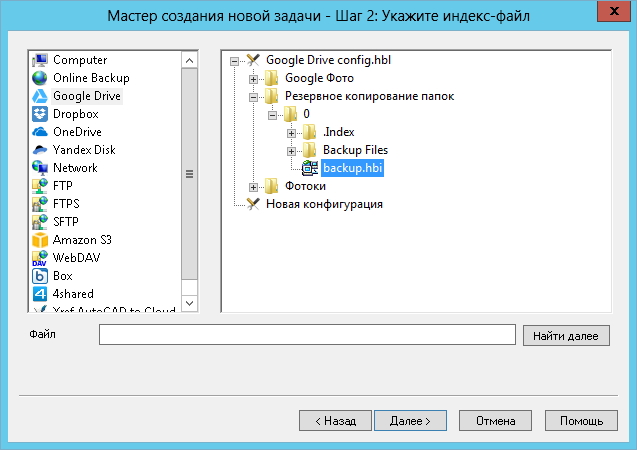The width and height of the screenshot is (637, 450).
Task: Click the backup.hbi index file icon
Action: click(x=310, y=168)
